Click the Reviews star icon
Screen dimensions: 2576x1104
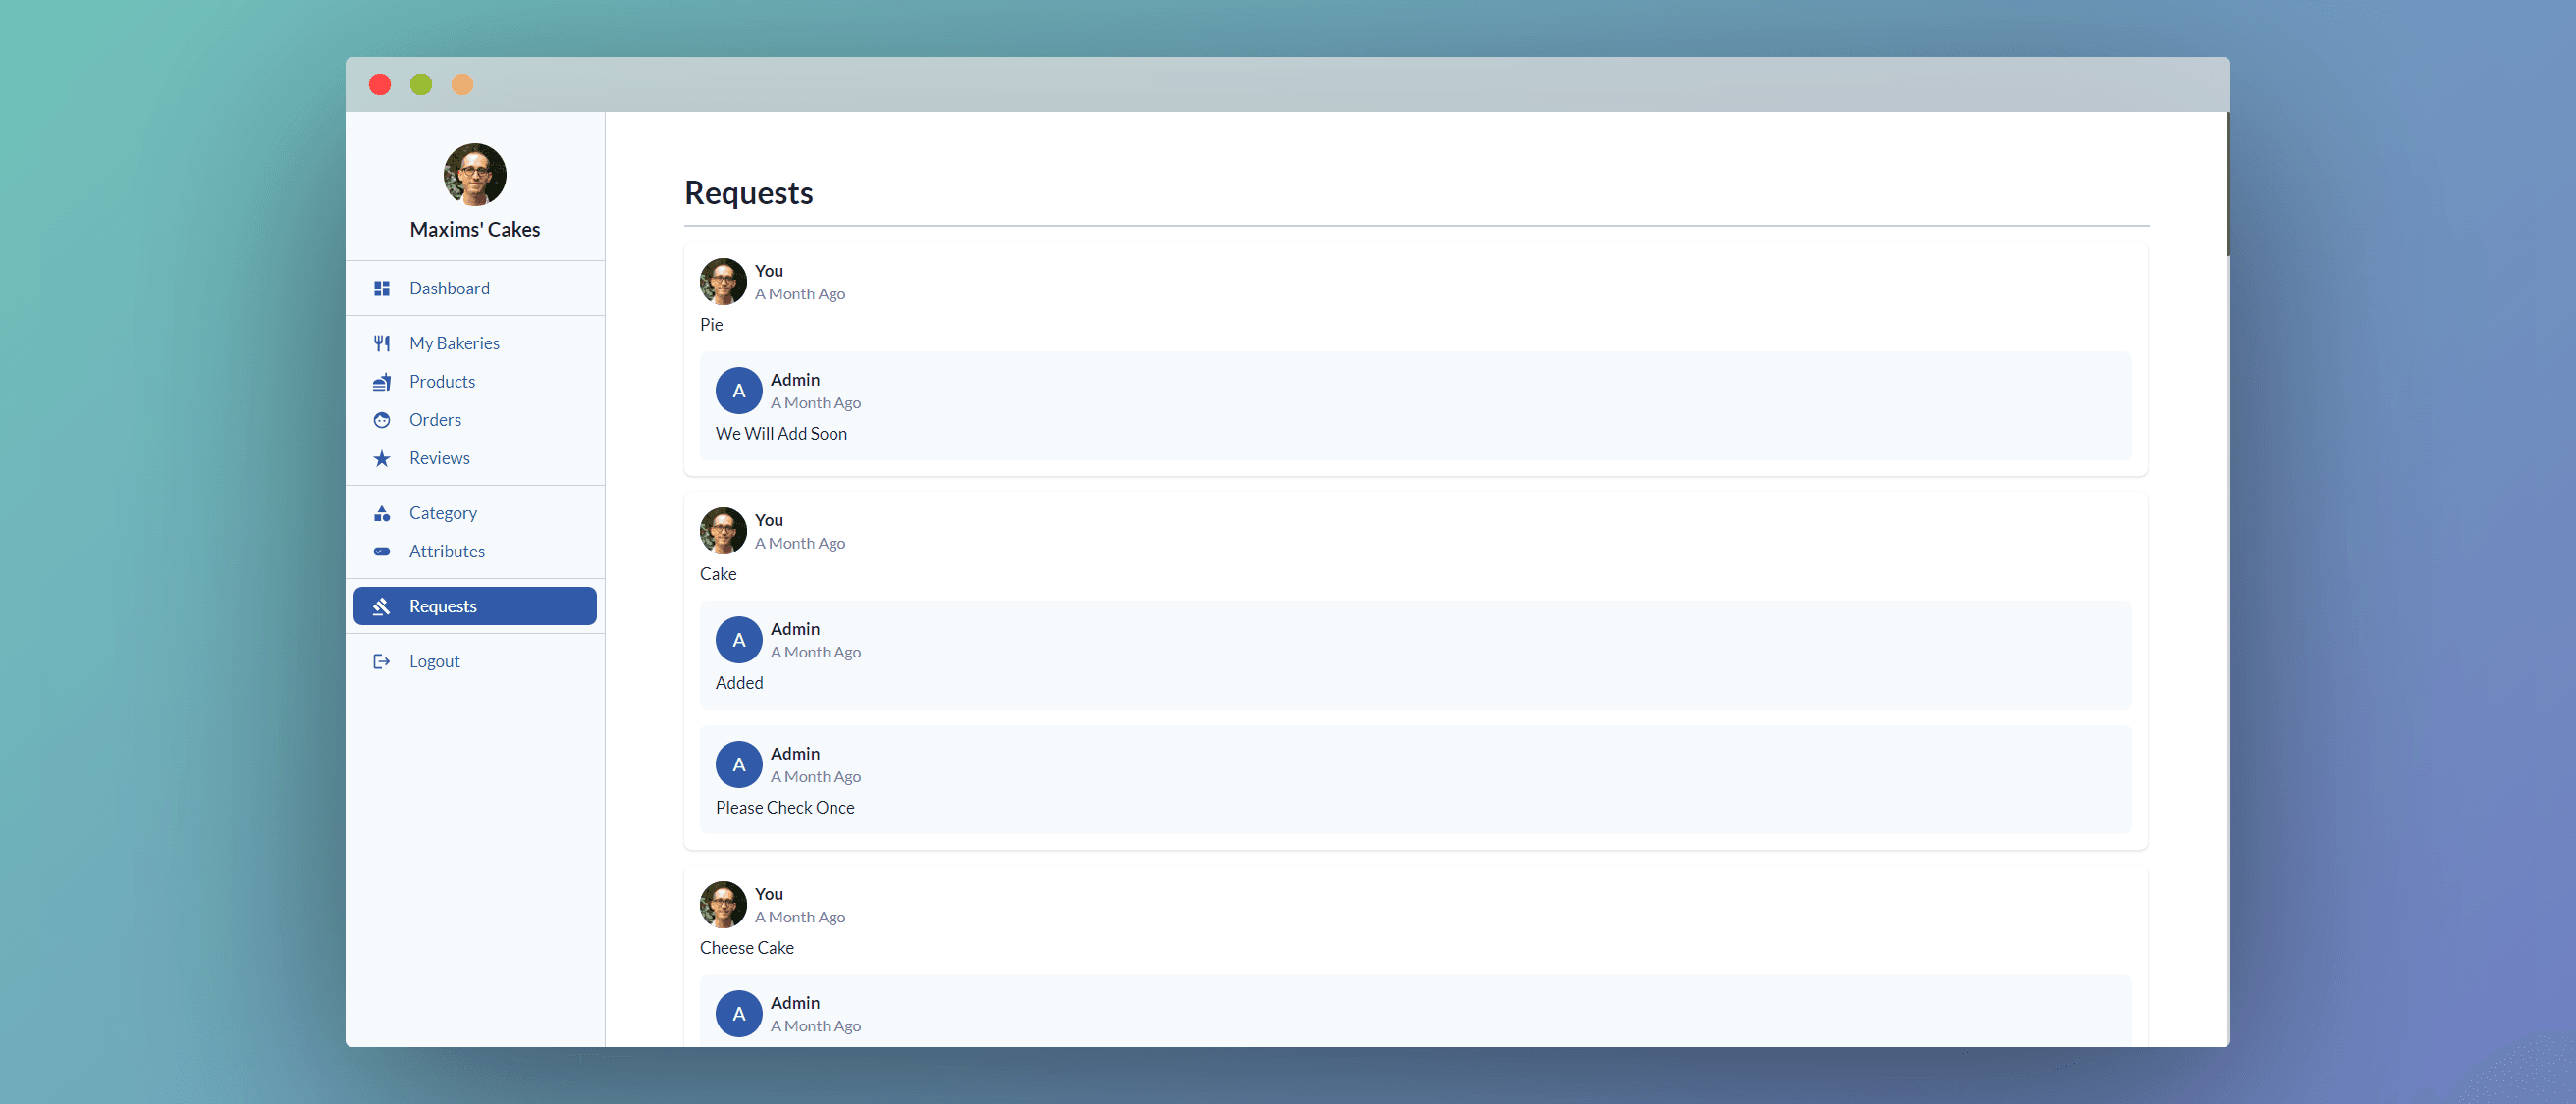tap(381, 459)
